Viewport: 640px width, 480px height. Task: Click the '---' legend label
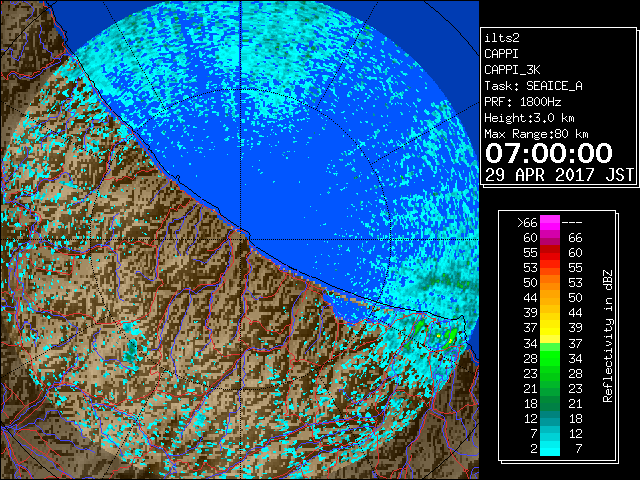[572, 223]
